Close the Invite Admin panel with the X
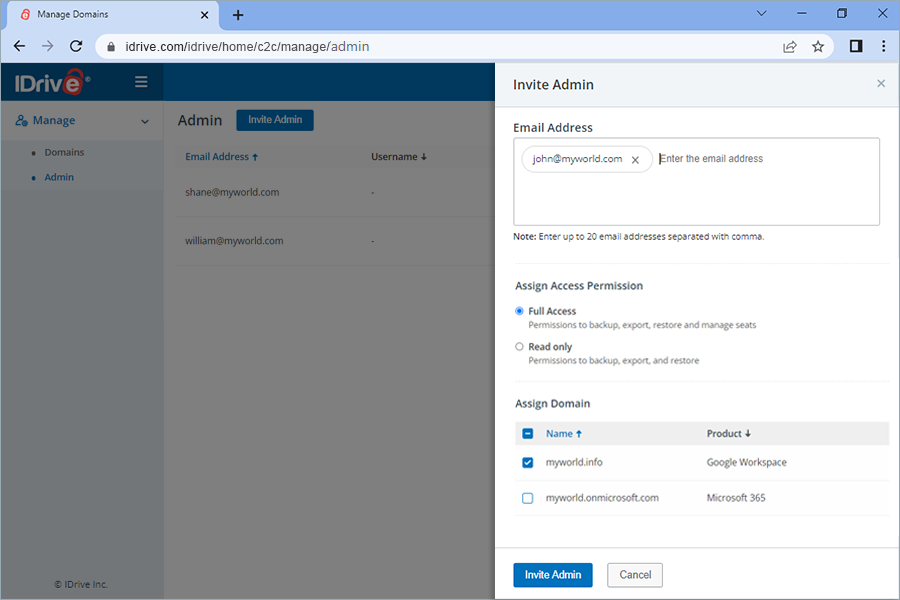Image resolution: width=900 pixels, height=600 pixels. point(881,84)
